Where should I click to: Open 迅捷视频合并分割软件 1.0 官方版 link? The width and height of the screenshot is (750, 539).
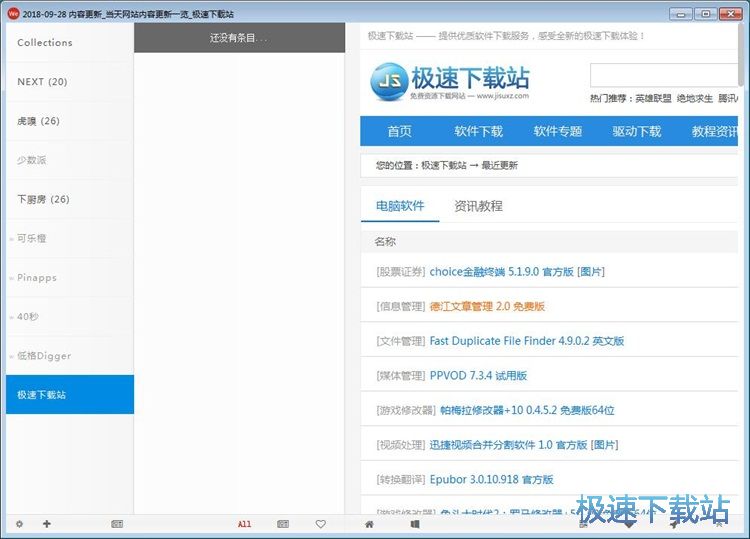point(508,445)
